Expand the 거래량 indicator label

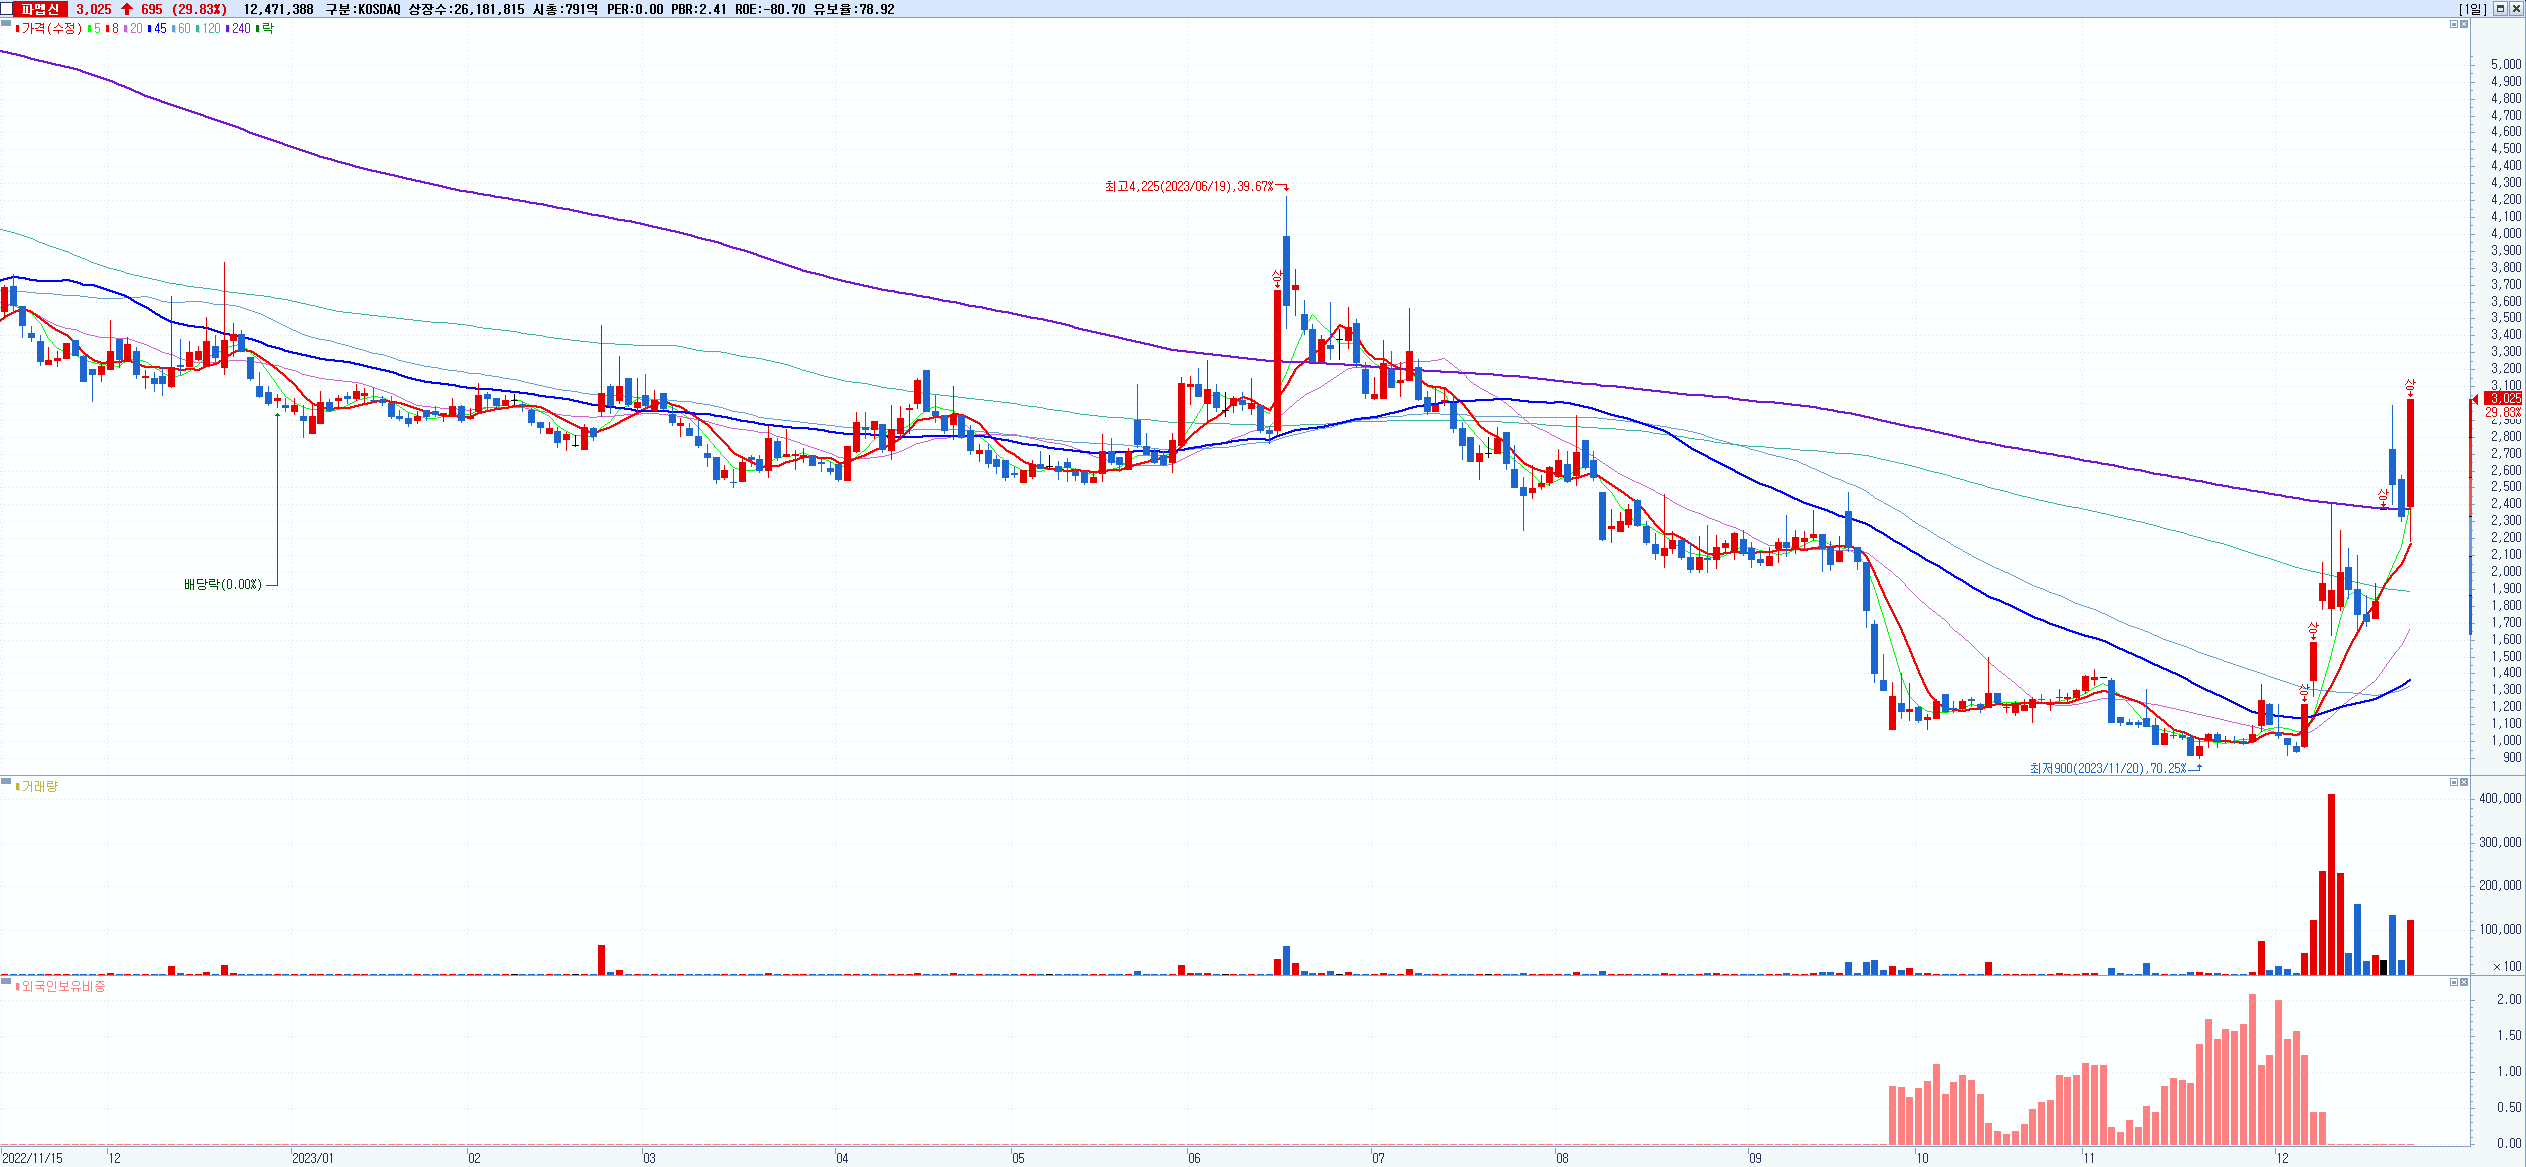pyautogui.click(x=40, y=787)
